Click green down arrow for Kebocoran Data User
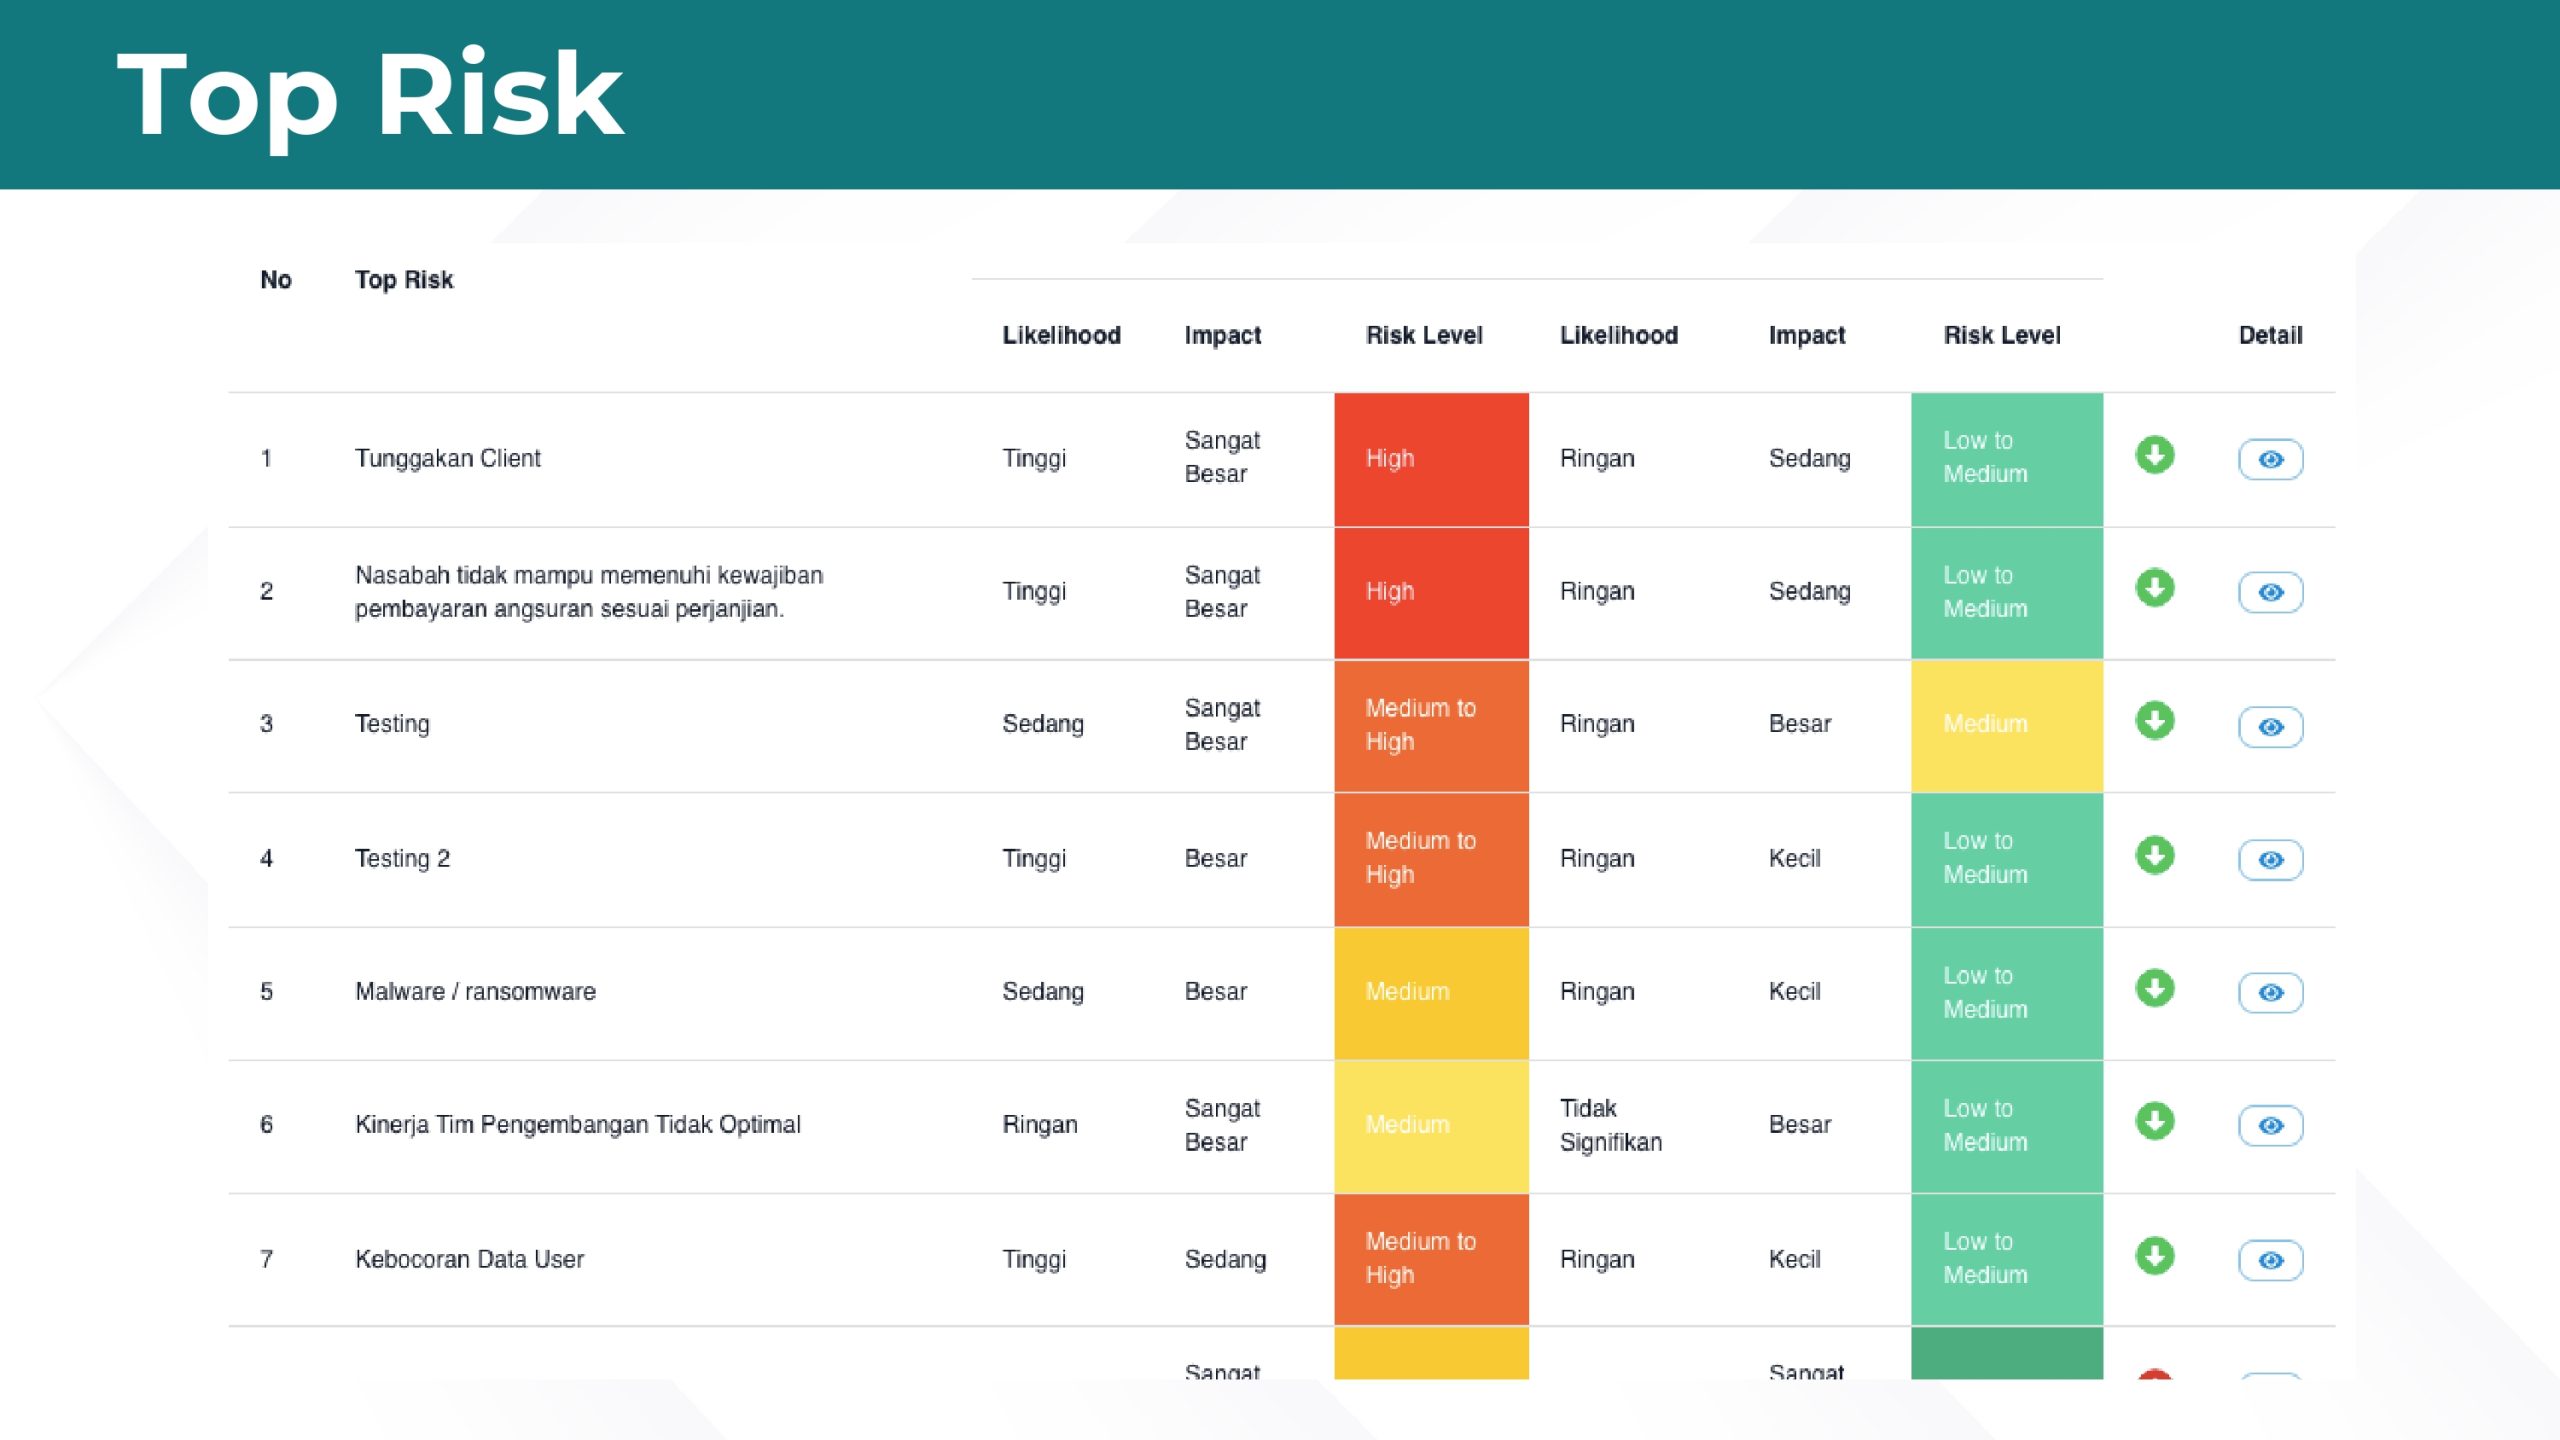The height and width of the screenshot is (1440, 2560). click(2155, 1256)
